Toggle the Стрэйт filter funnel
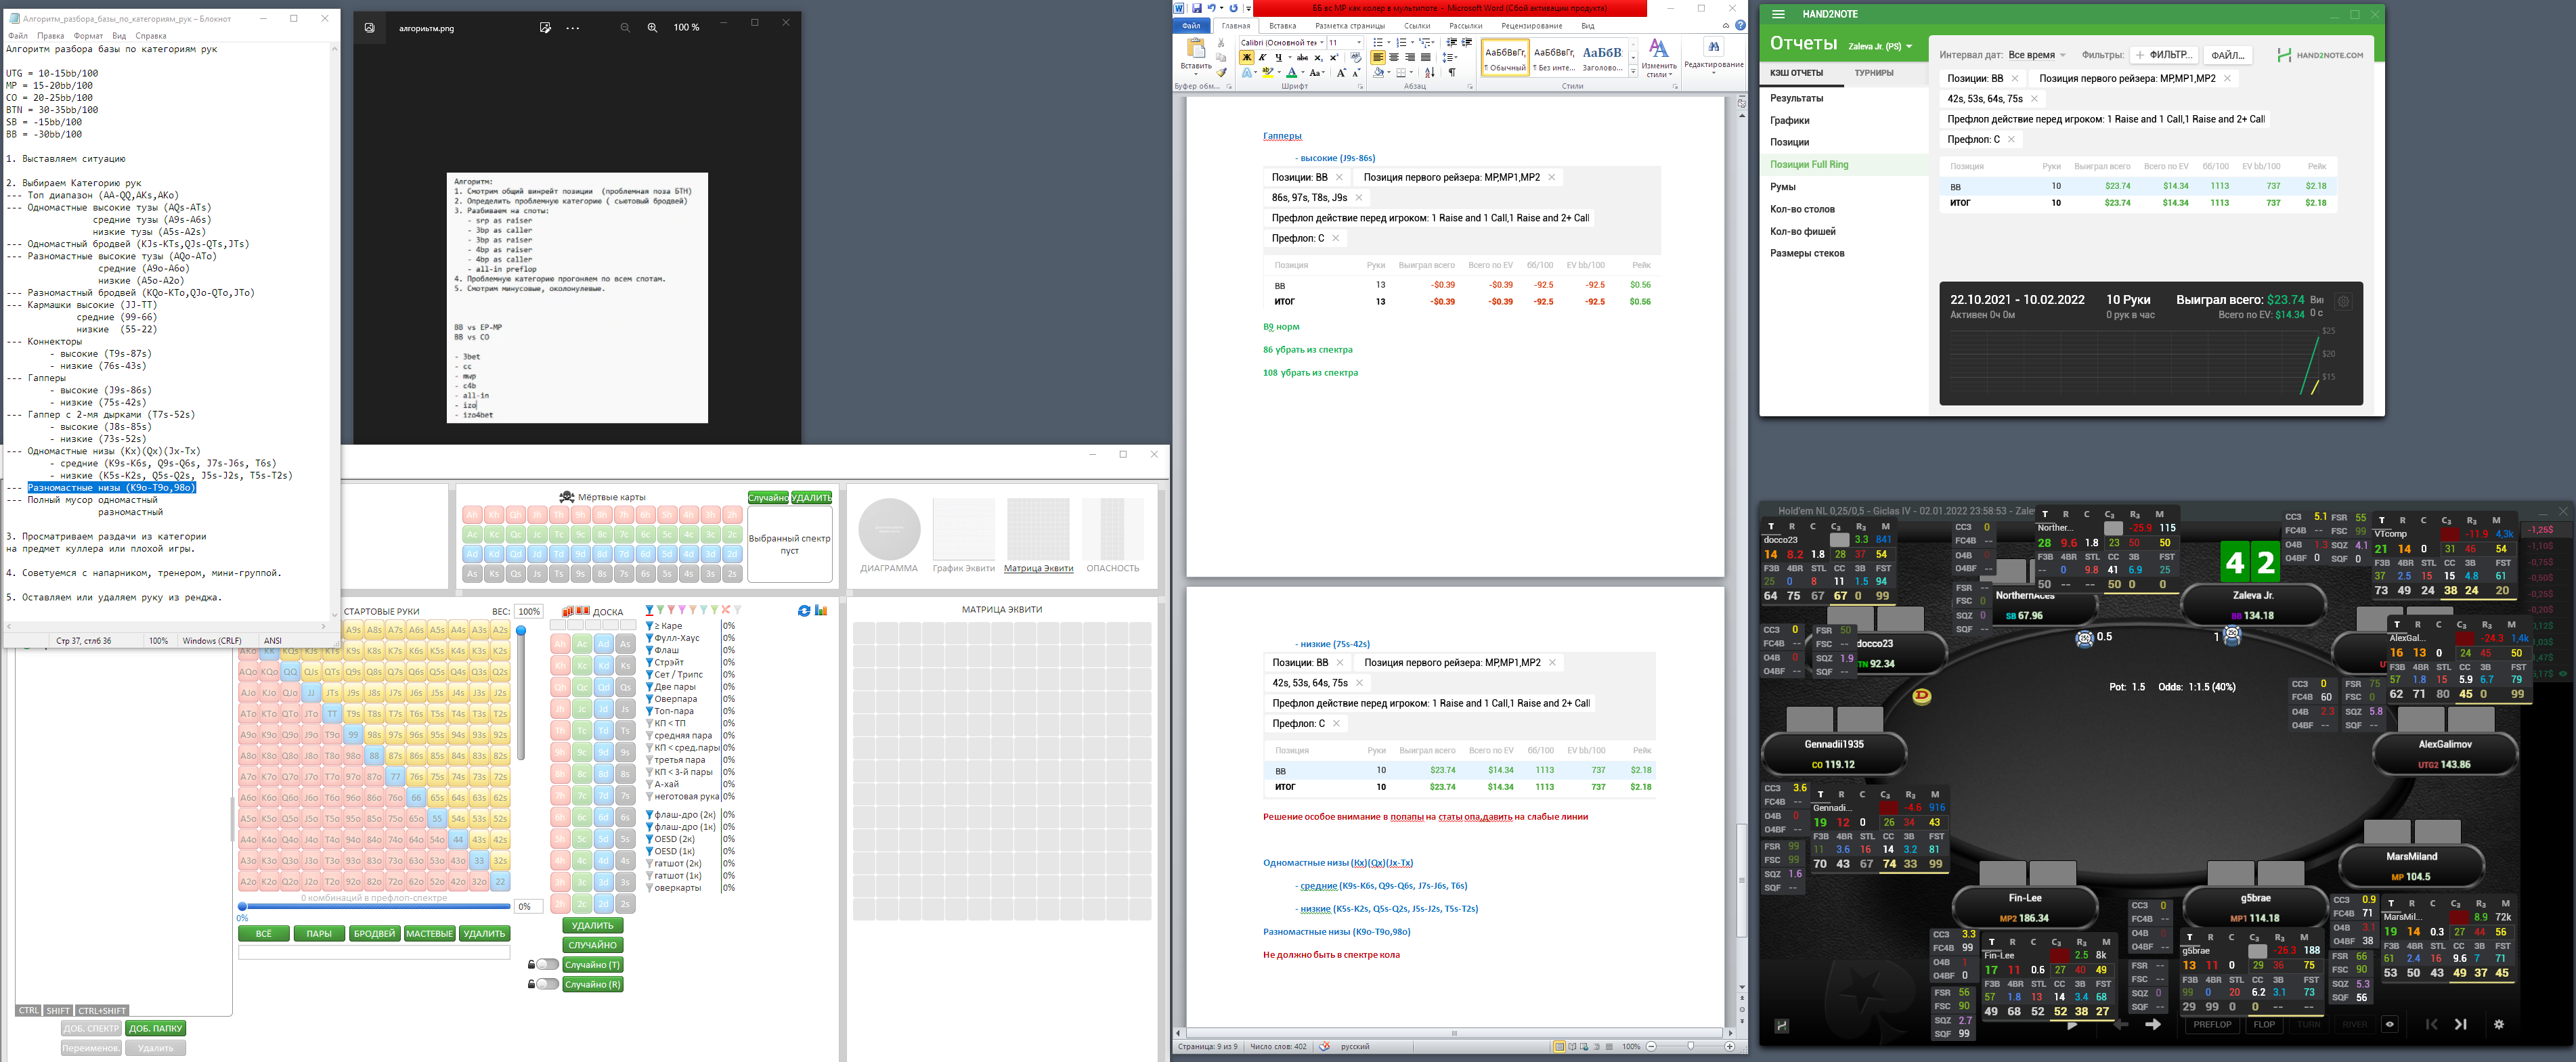Screen dimensions: 2576x1062 650,662
